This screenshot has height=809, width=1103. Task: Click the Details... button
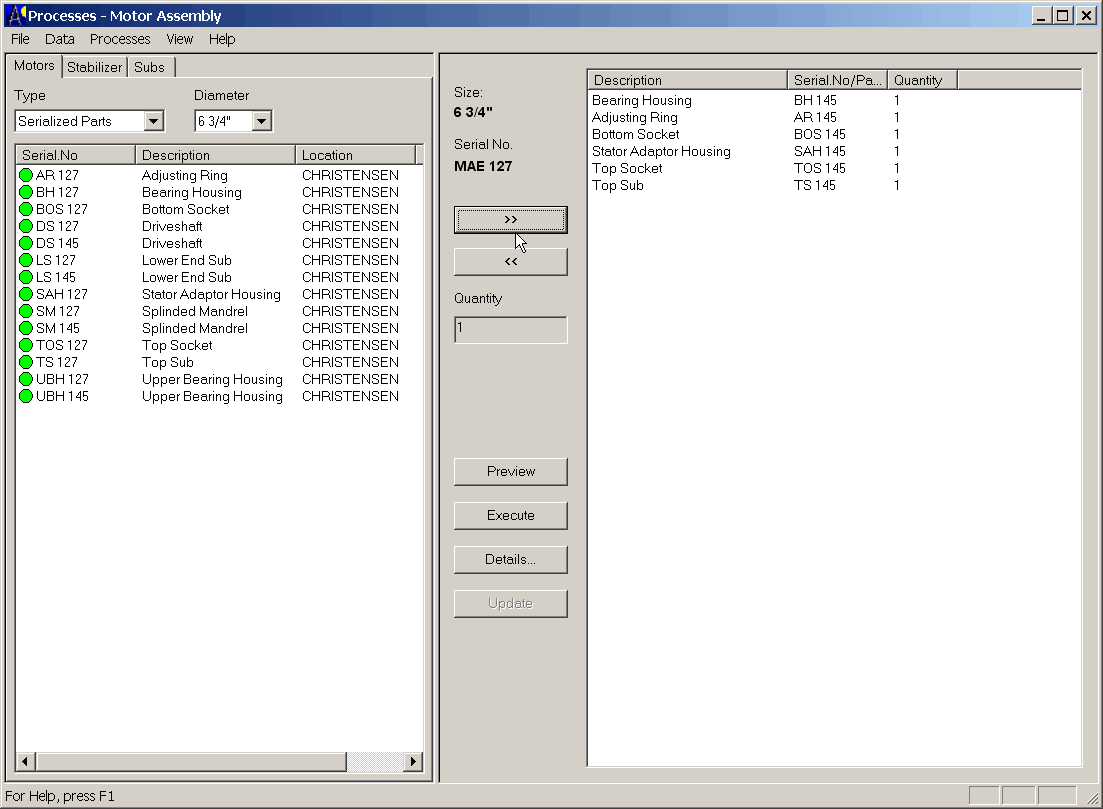click(x=511, y=560)
